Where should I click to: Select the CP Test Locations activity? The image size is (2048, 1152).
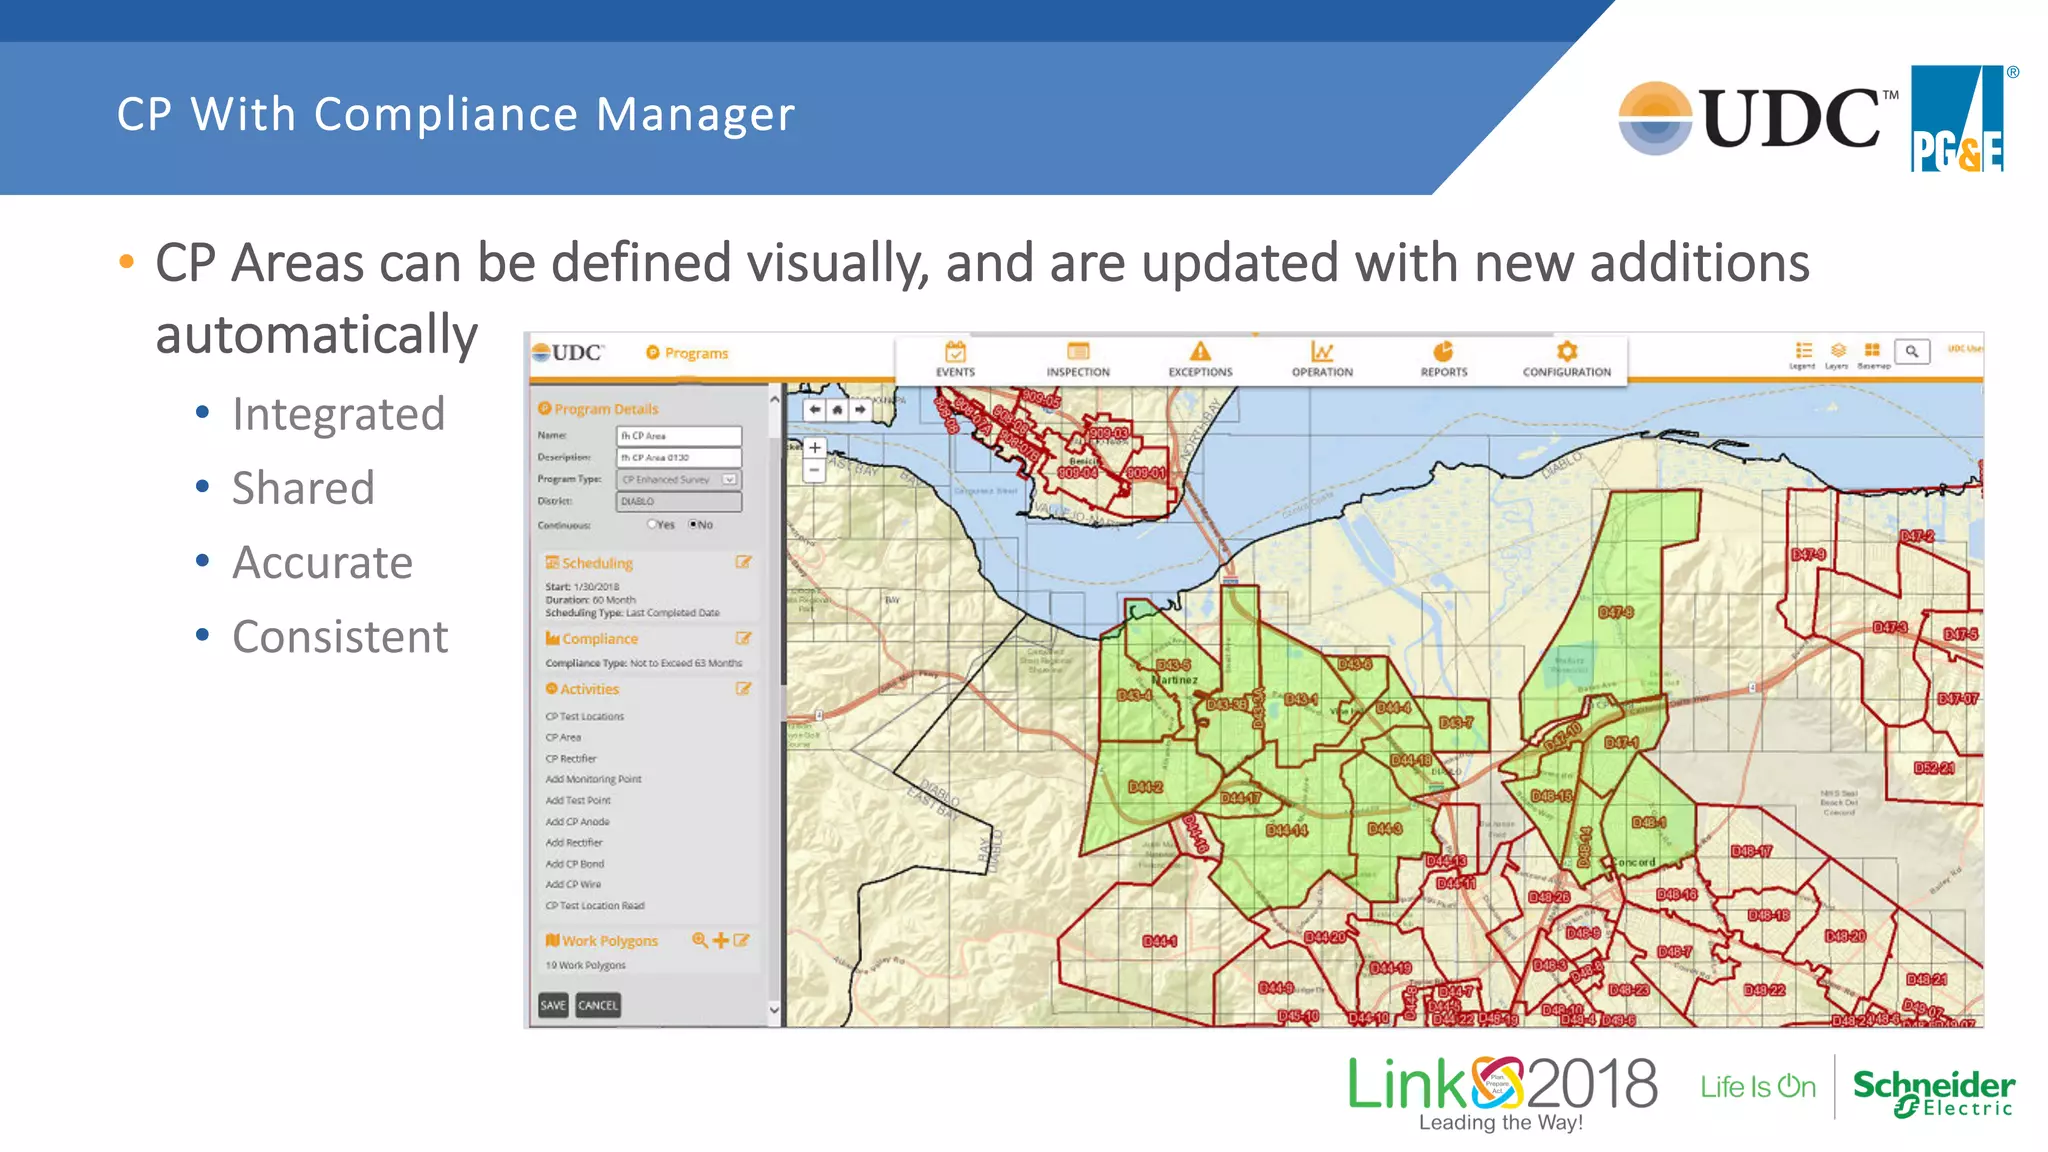pos(585,716)
